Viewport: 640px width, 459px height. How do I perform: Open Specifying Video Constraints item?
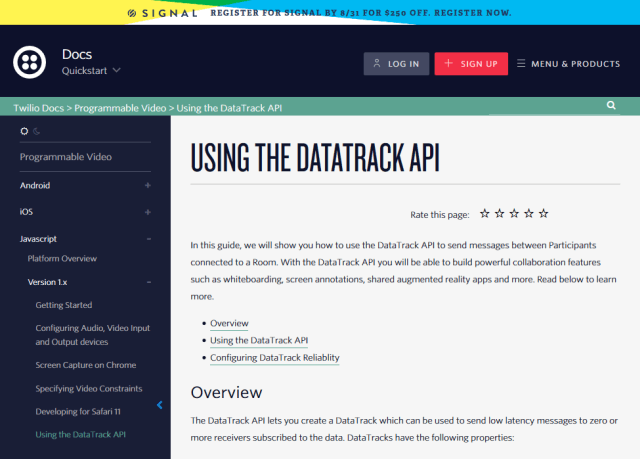point(89,389)
